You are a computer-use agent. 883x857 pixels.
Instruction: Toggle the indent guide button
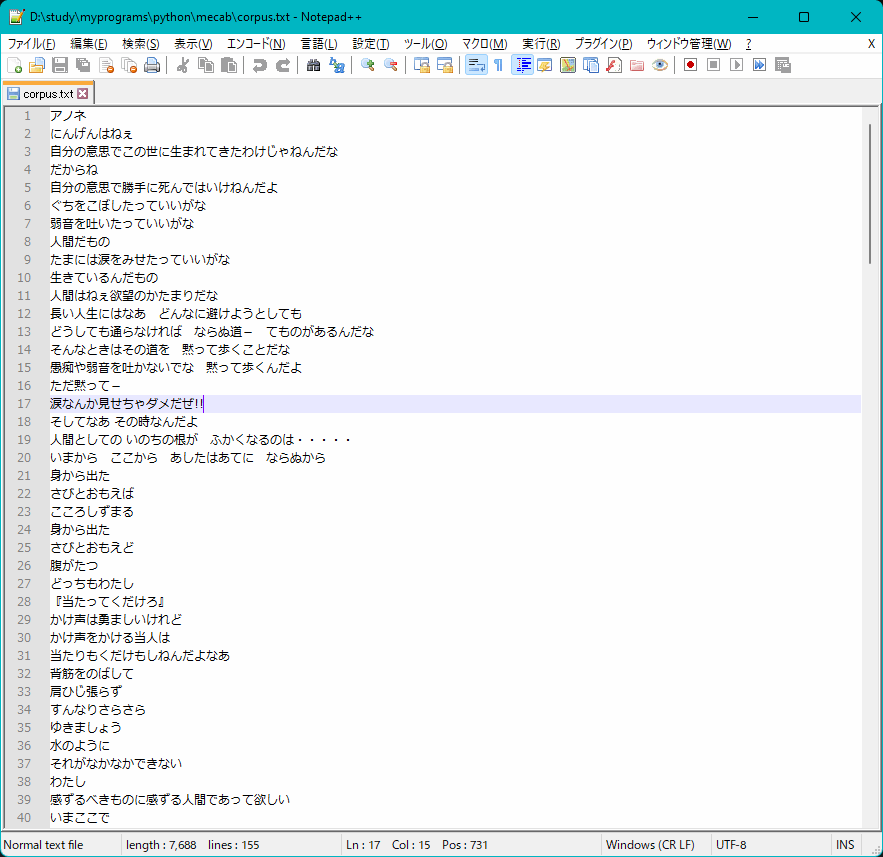pyautogui.click(x=523, y=65)
